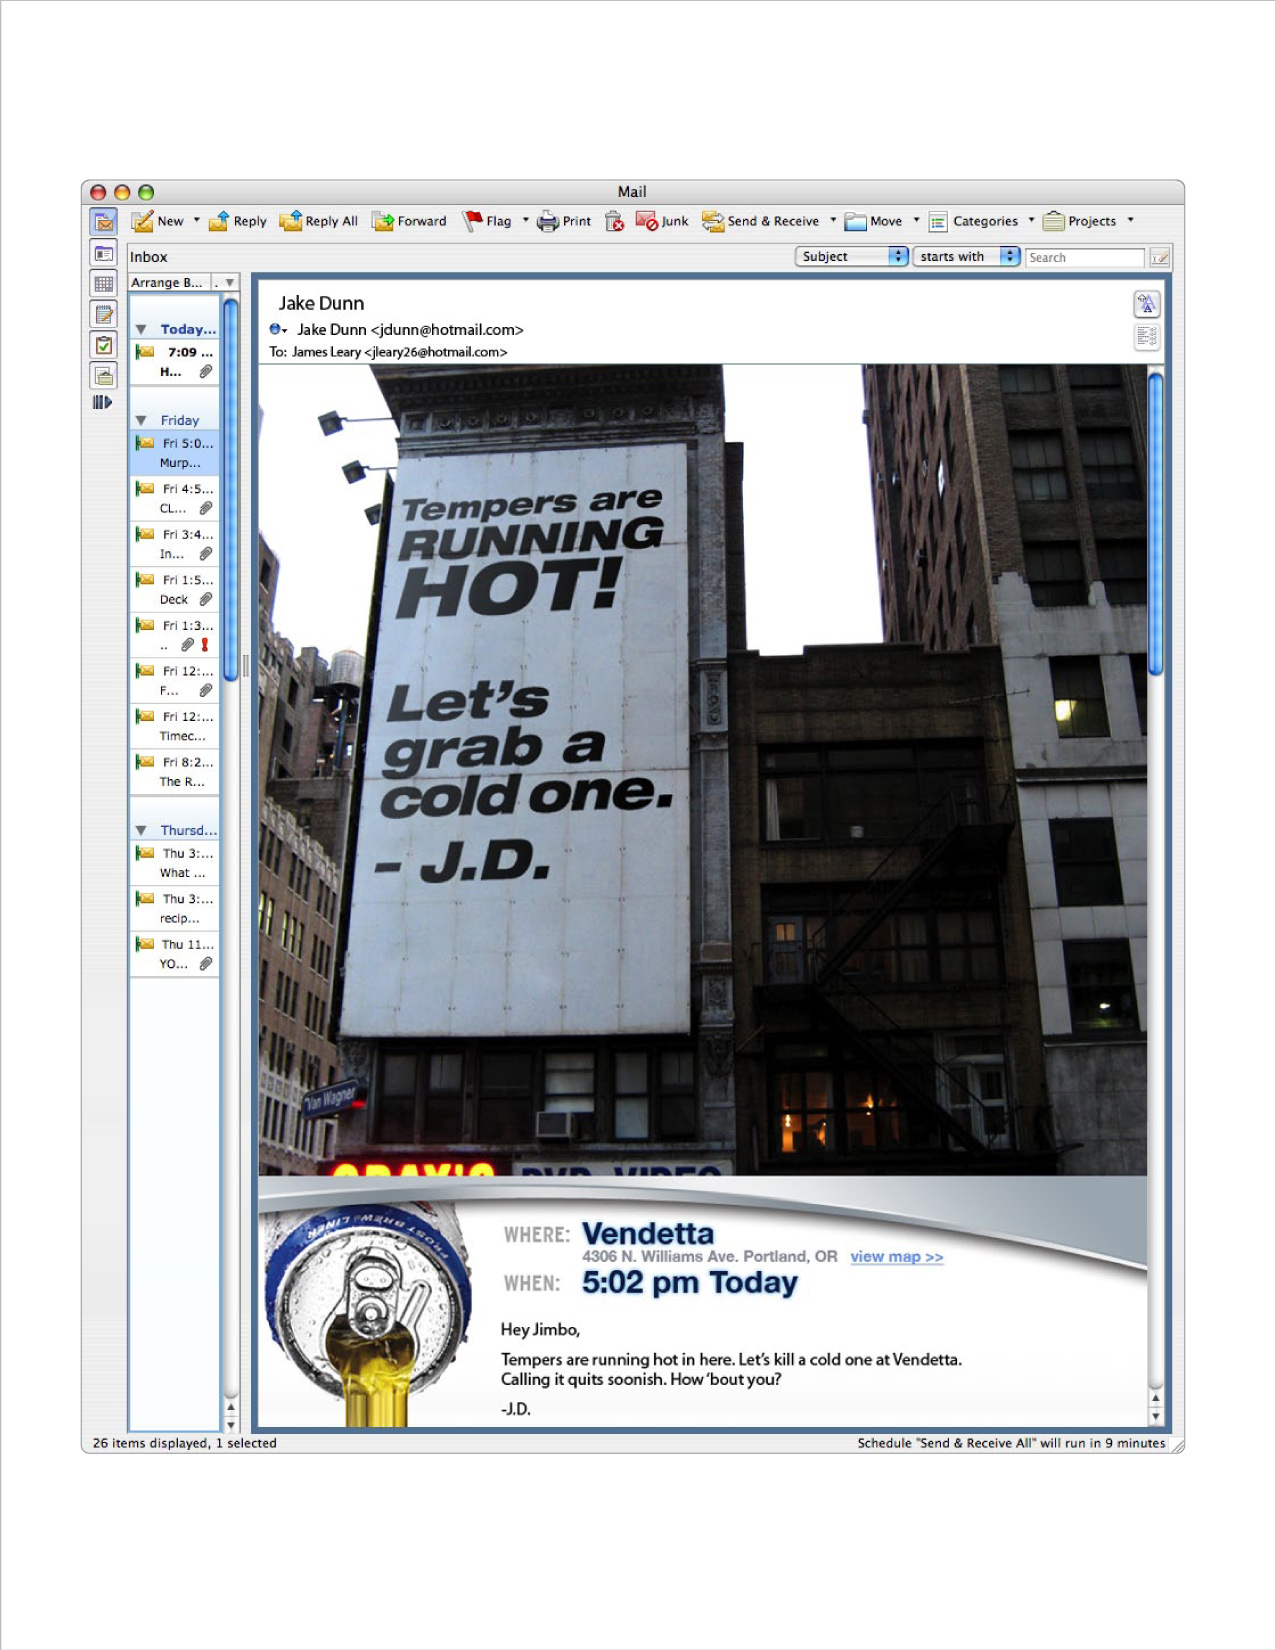Collapse the Friday group
The height and width of the screenshot is (1650, 1275).
[x=141, y=420]
